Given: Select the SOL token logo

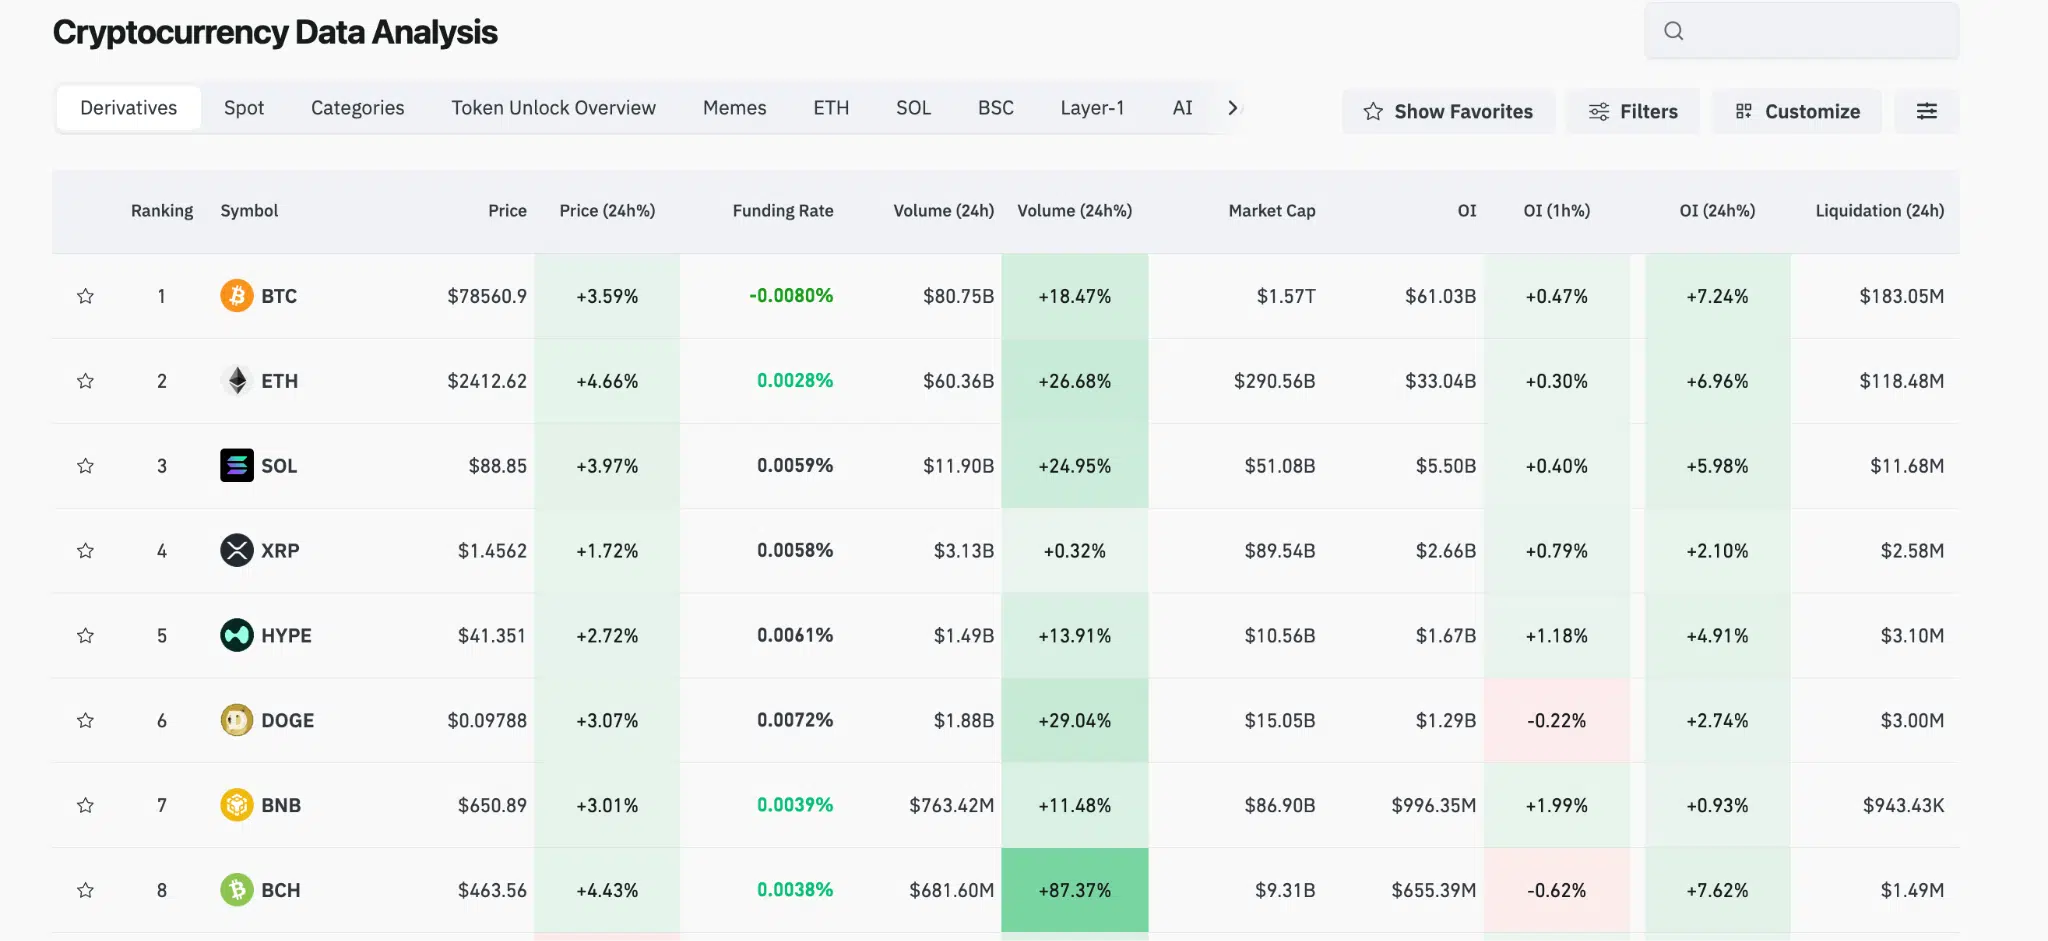Looking at the screenshot, I should coord(236,465).
